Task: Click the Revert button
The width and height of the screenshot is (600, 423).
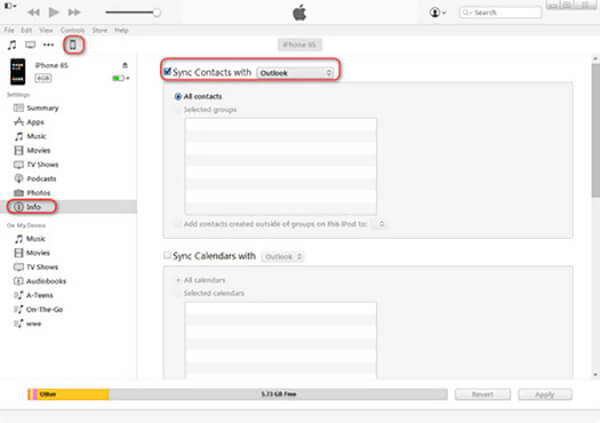Action: tap(483, 394)
